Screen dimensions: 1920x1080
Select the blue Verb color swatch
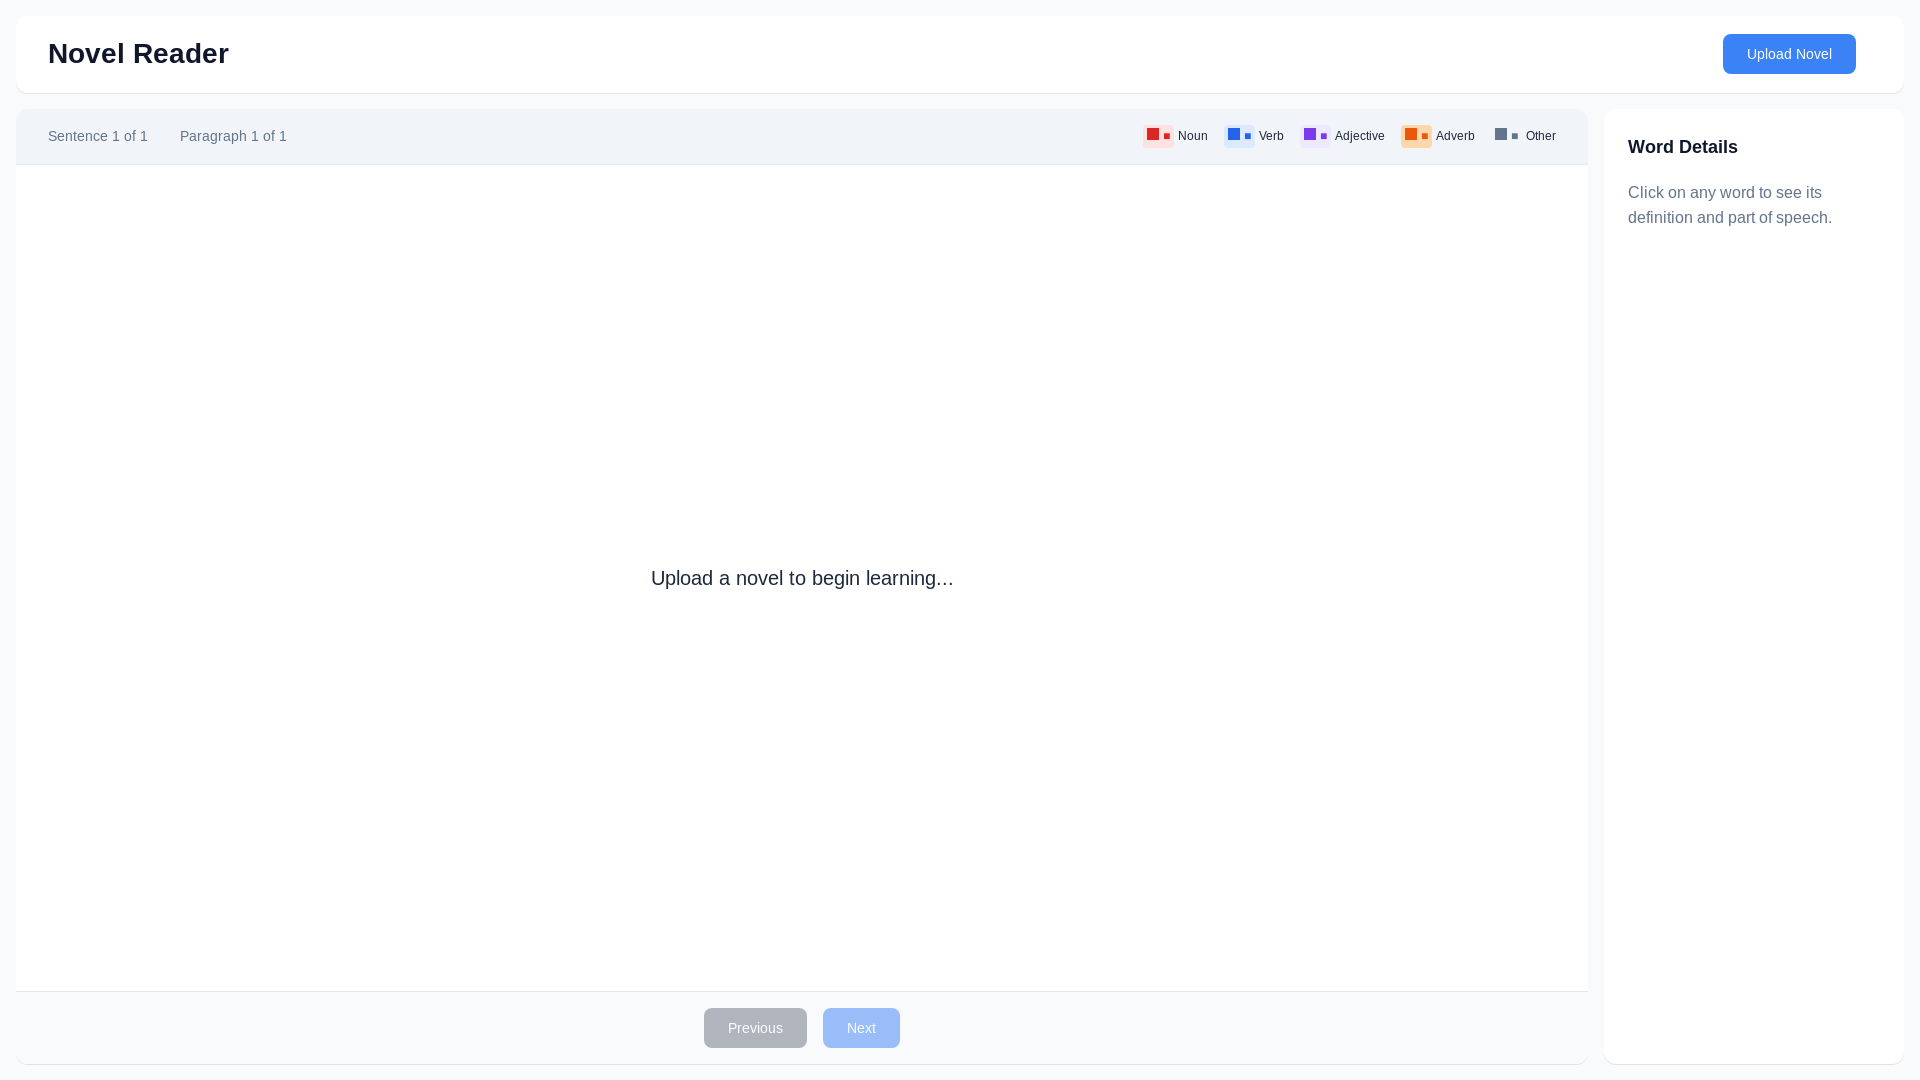coord(1239,136)
